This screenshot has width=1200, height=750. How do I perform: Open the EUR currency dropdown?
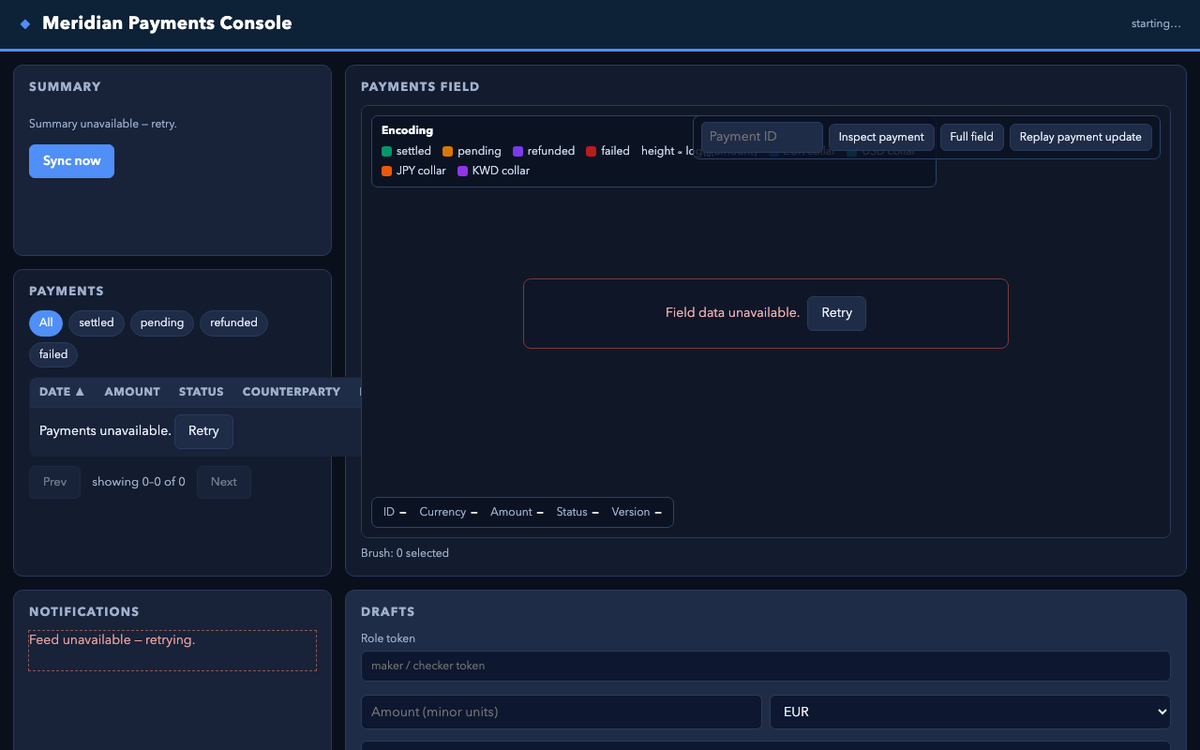[x=970, y=712]
